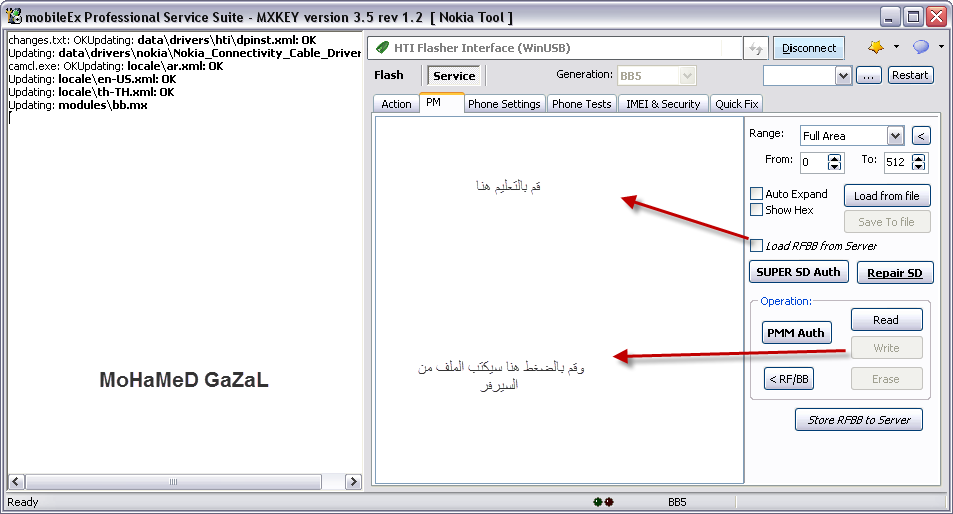Click the Disconnect button
Viewport: 953px width, 514px height.
point(809,48)
